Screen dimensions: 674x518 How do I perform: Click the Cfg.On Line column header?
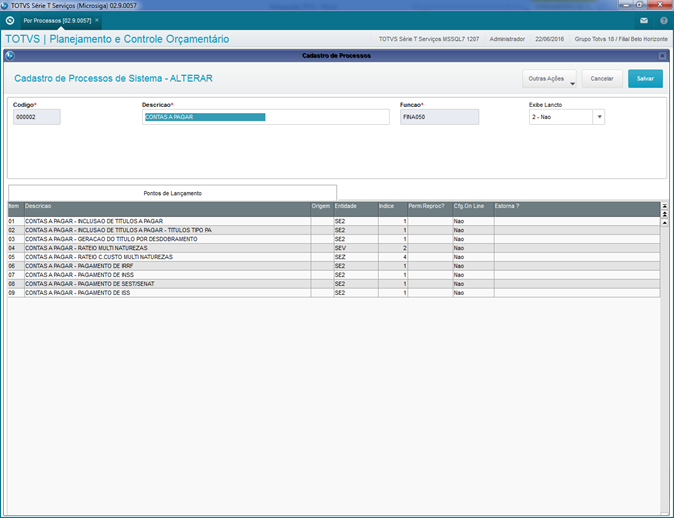pos(473,208)
